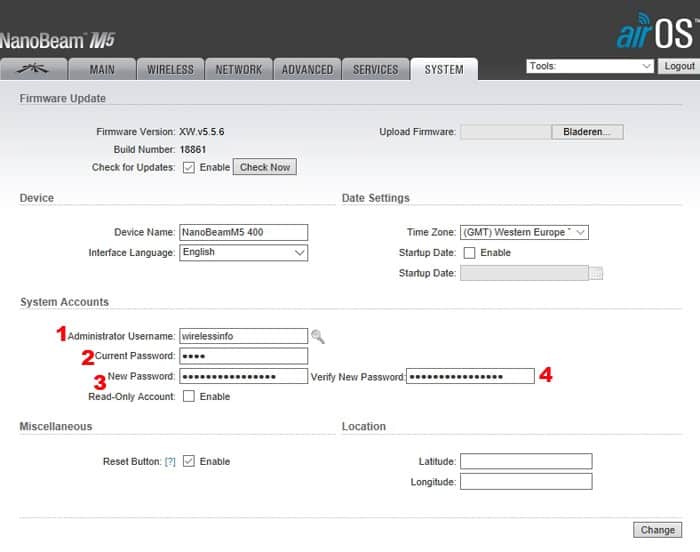Enable the Startup Date checkbox

(x=469, y=253)
